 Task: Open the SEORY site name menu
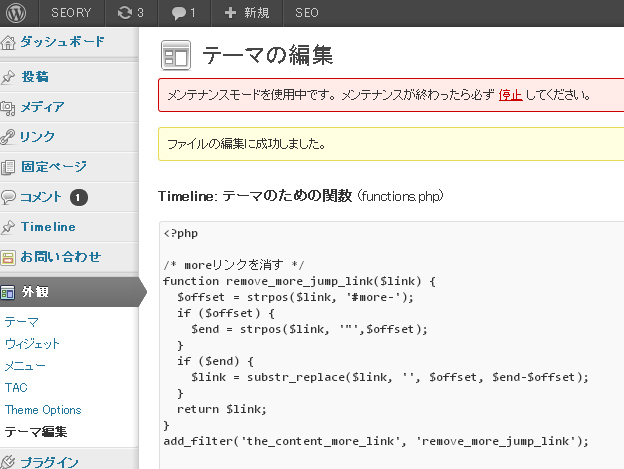coord(70,14)
